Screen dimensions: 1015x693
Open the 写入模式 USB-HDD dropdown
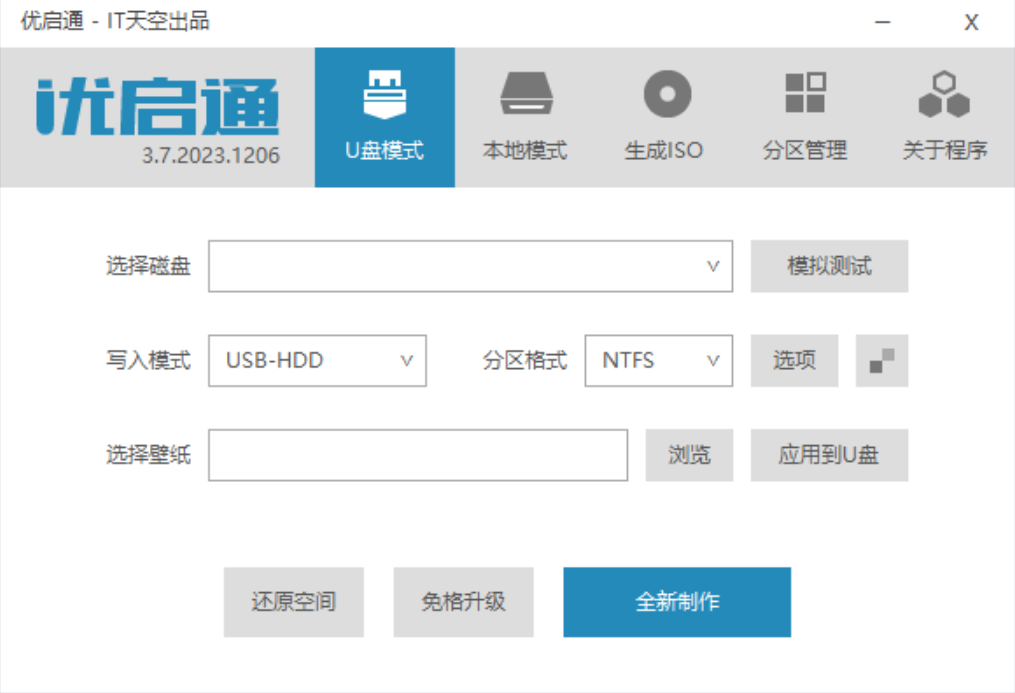click(317, 360)
